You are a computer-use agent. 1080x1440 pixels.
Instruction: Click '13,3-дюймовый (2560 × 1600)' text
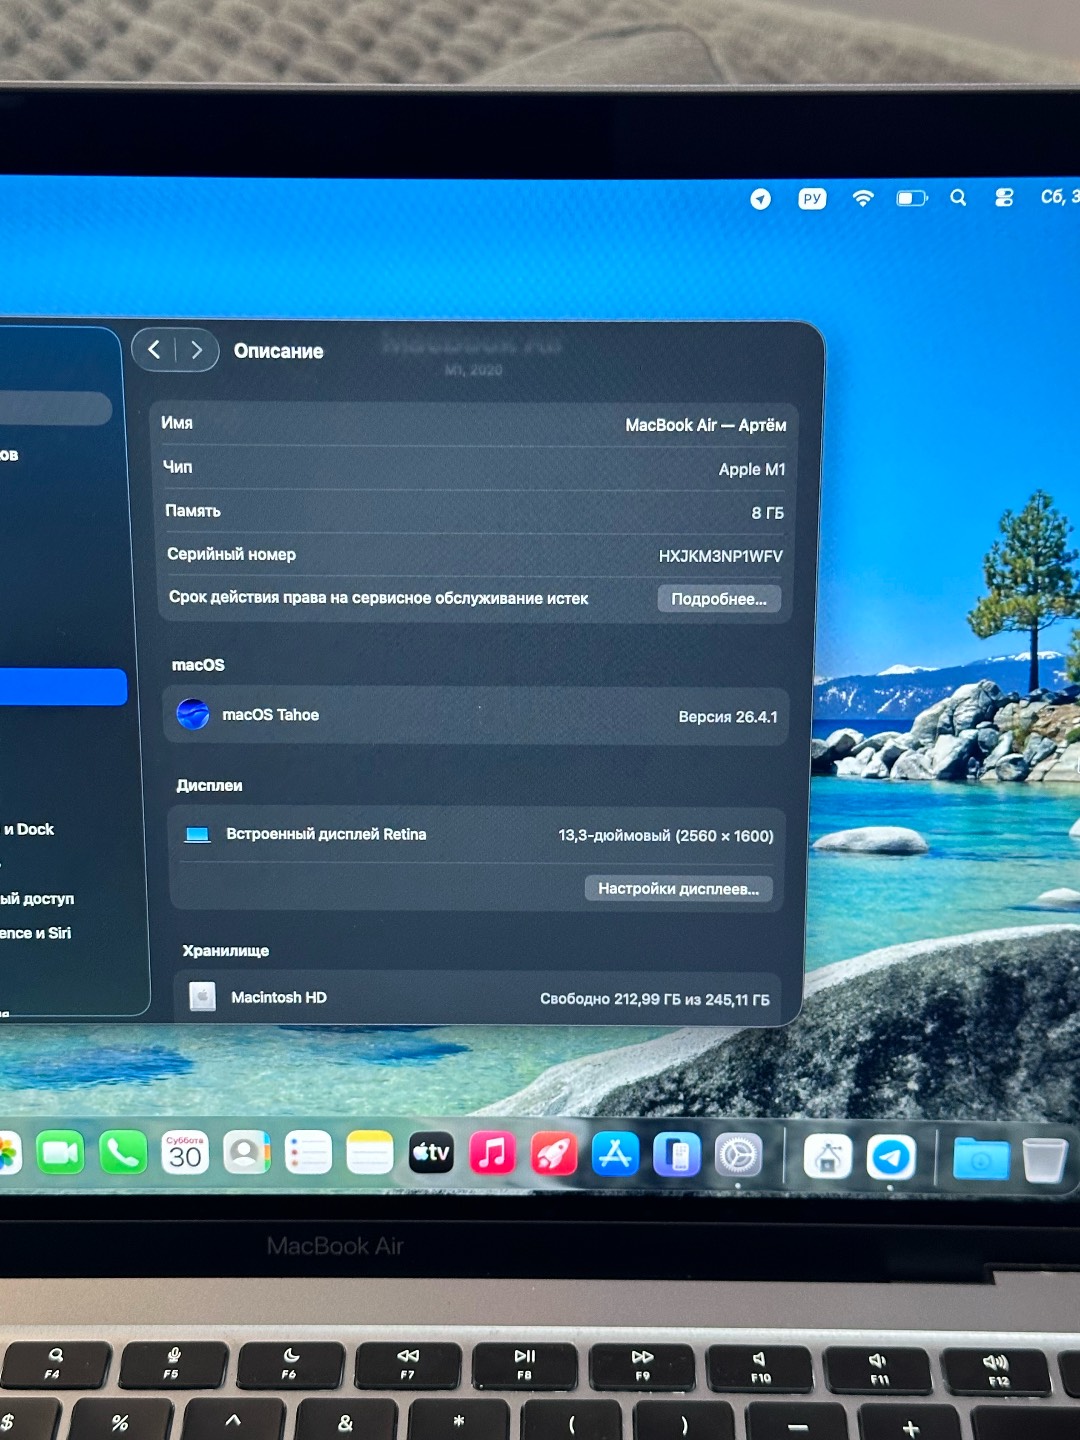pos(666,836)
